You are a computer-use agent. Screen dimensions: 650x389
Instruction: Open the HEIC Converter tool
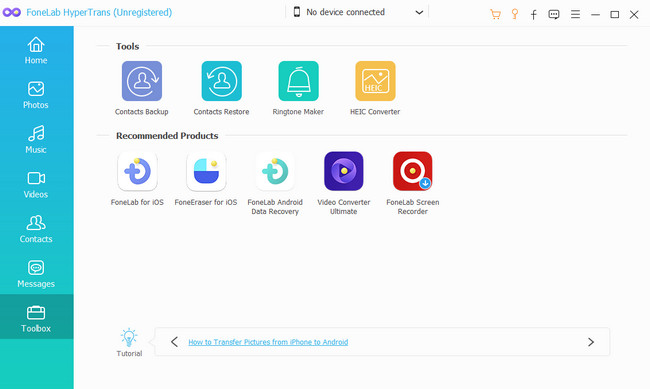click(x=375, y=81)
